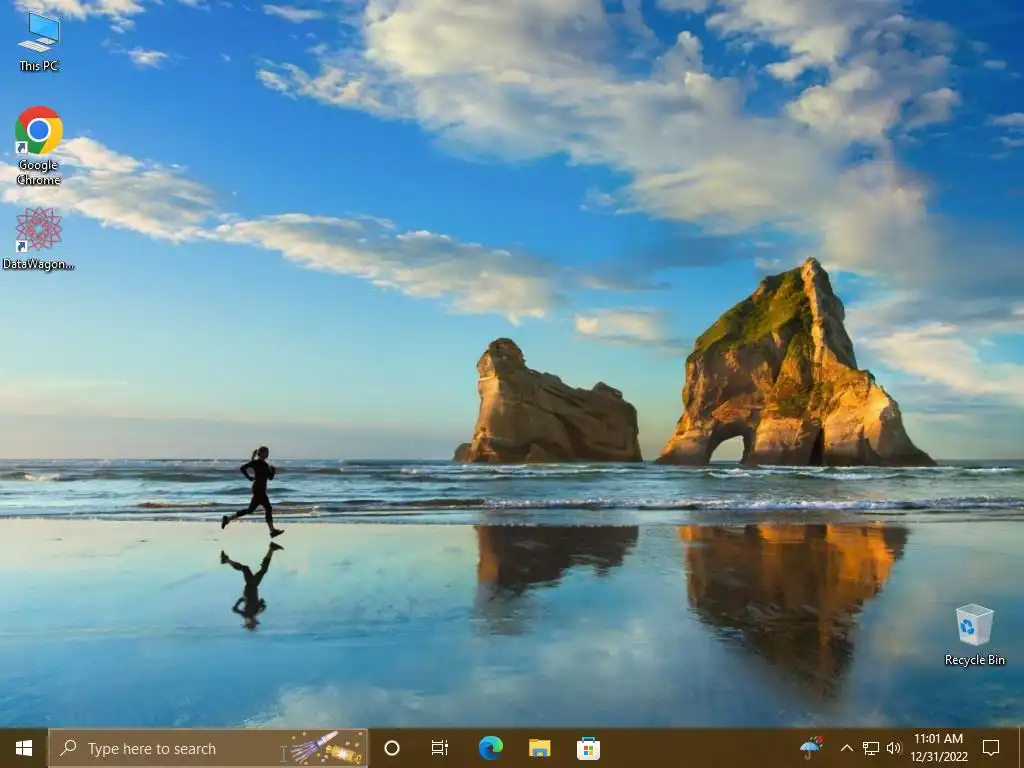Open Microsoft Store from the taskbar

[x=588, y=748]
